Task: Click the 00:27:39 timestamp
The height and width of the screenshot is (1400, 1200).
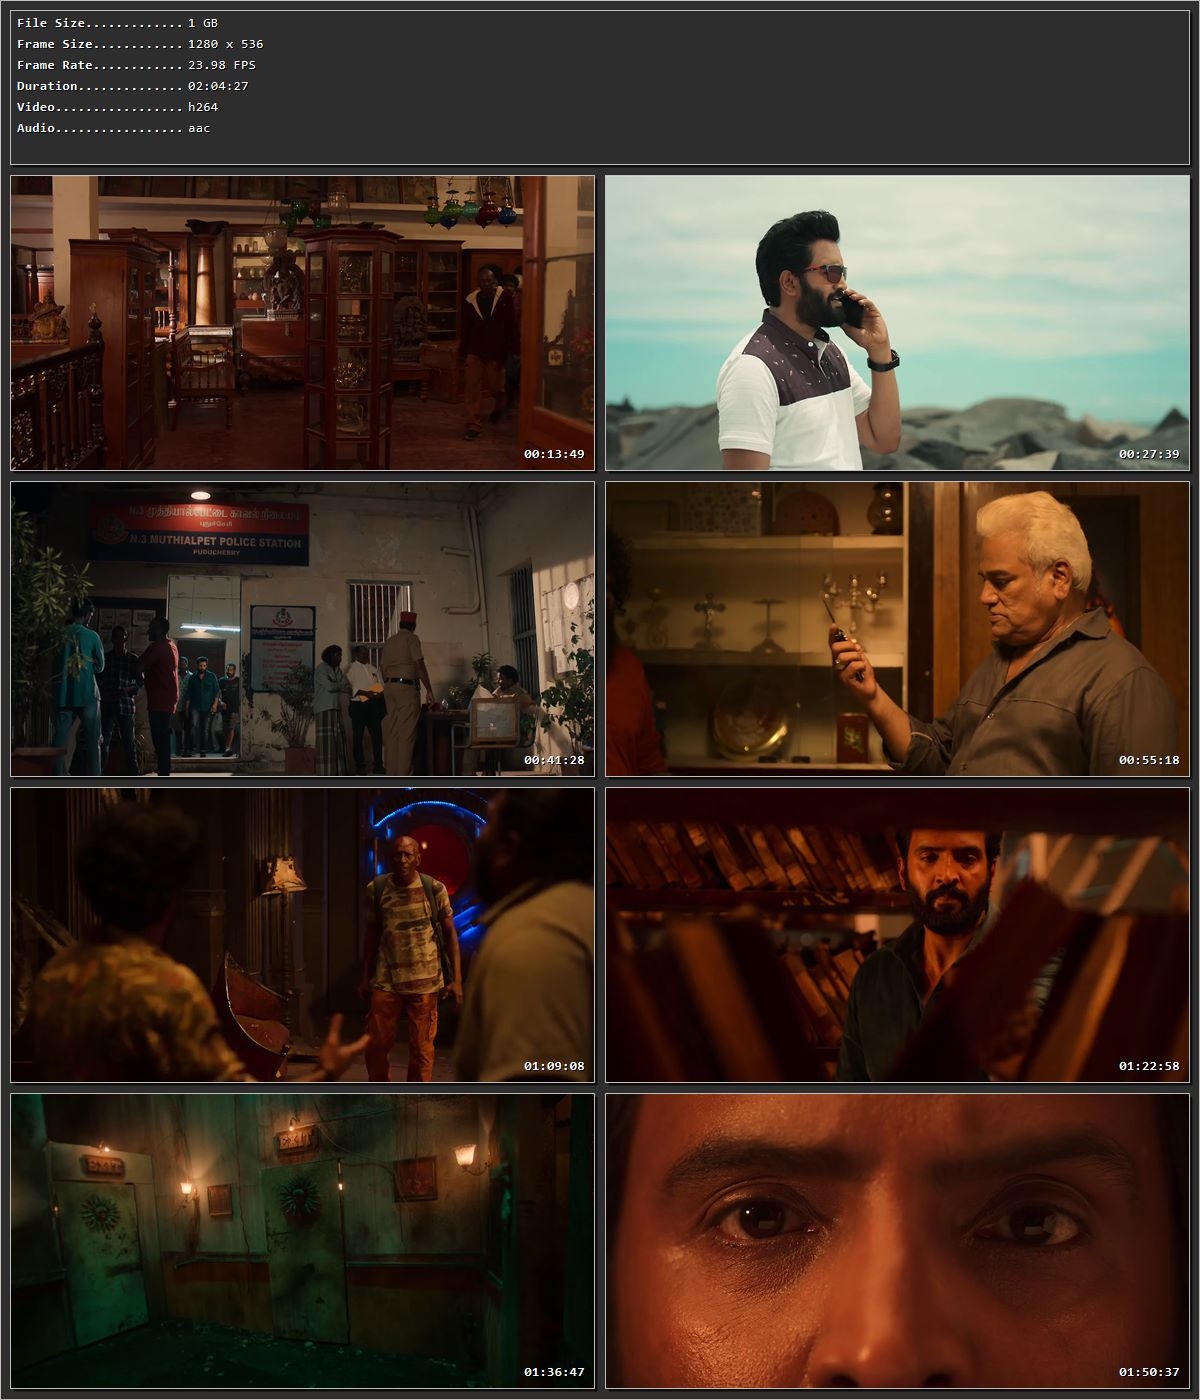Action: pyautogui.click(x=1148, y=454)
